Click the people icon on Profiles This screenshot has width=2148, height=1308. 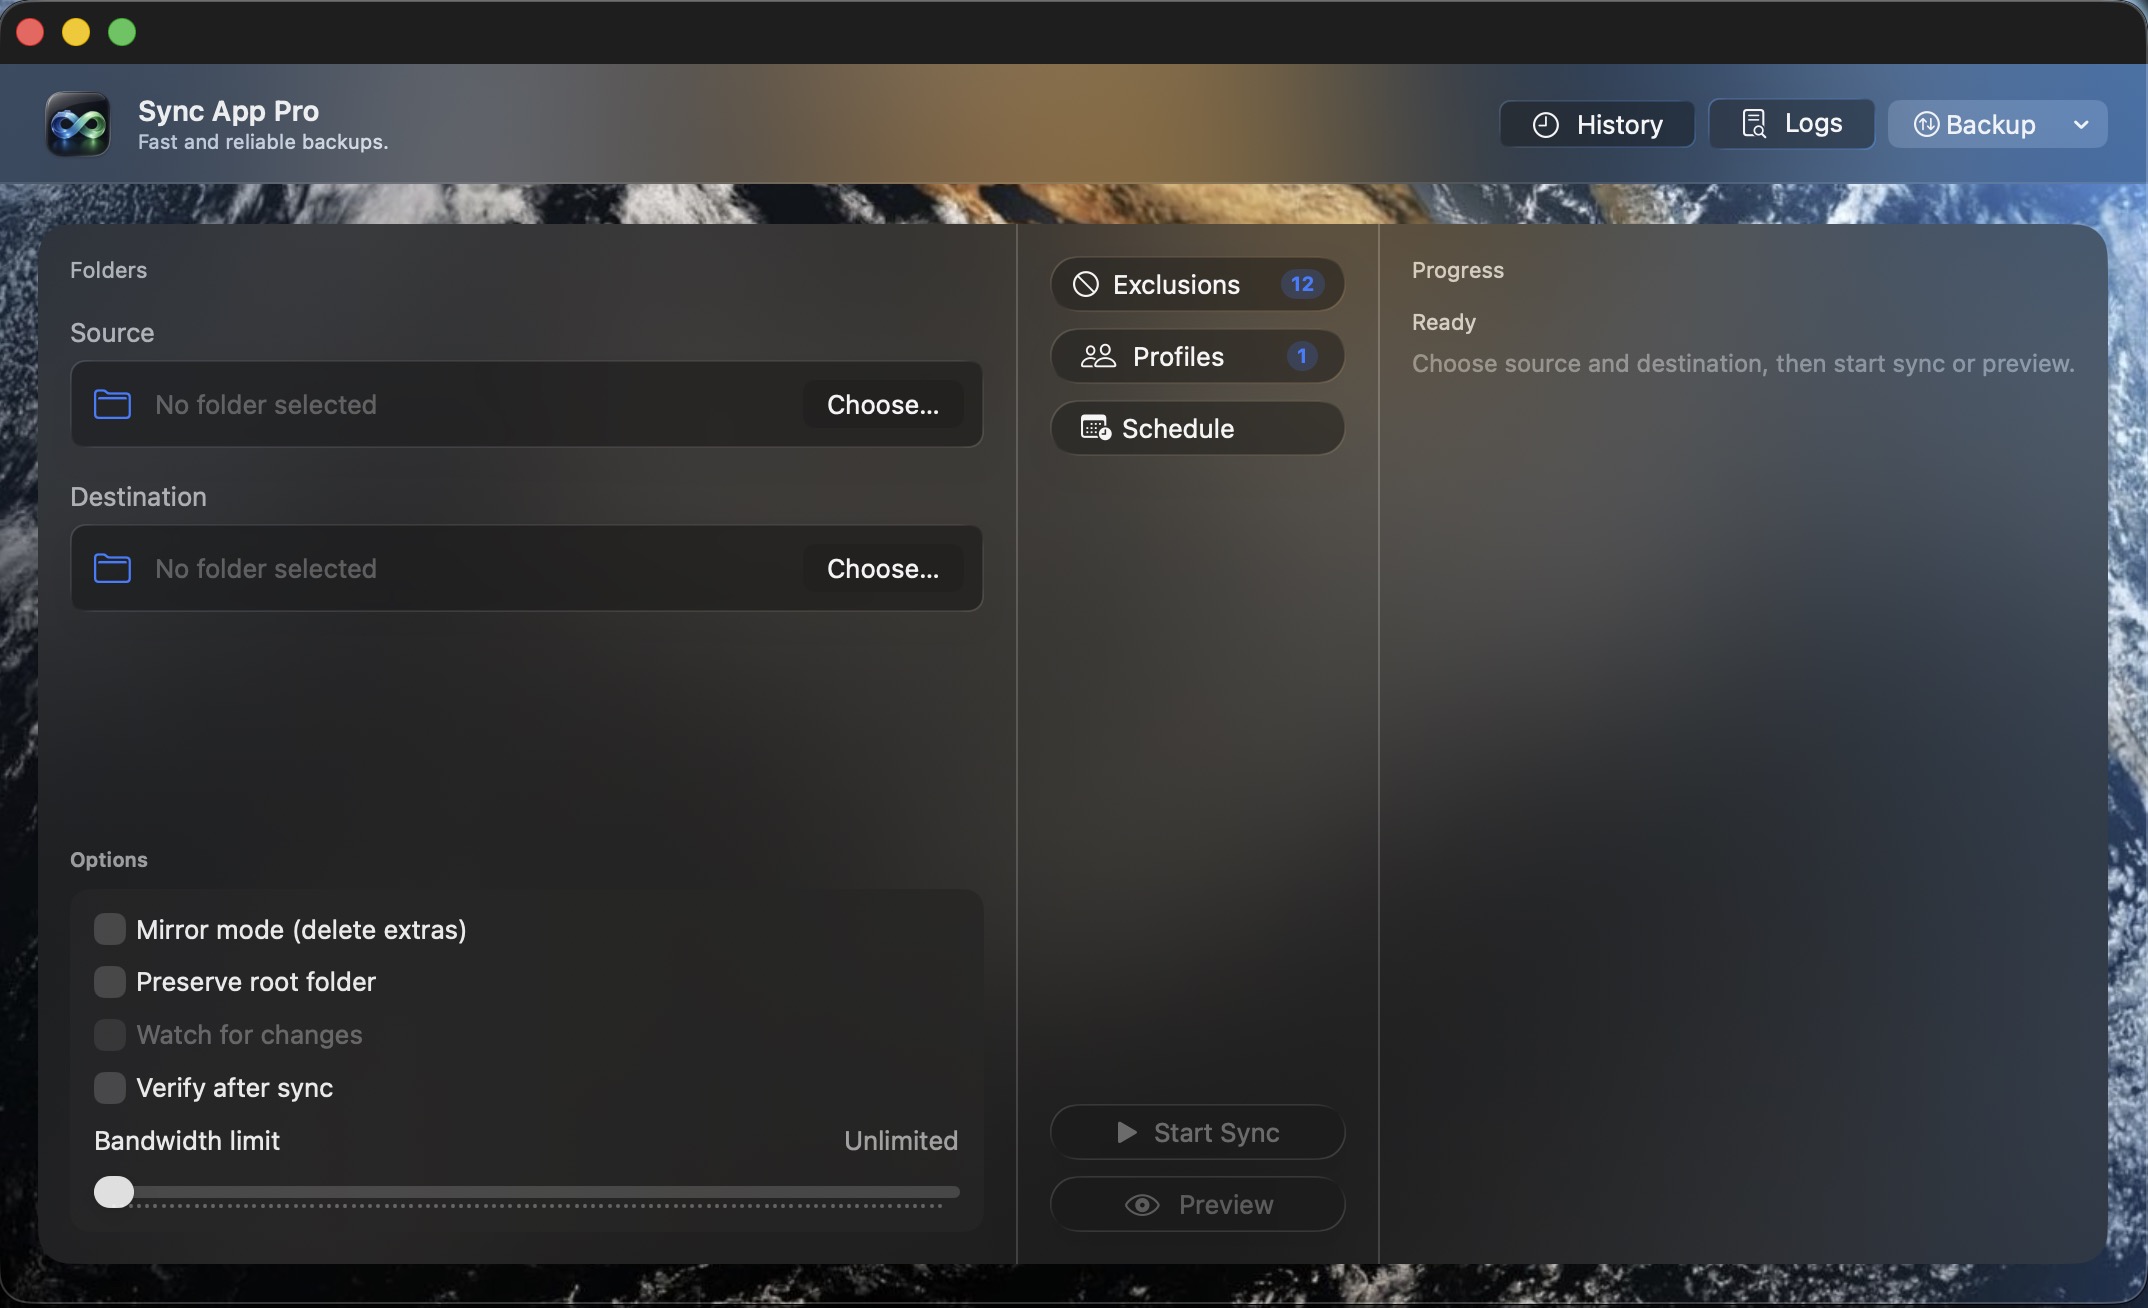click(x=1098, y=357)
